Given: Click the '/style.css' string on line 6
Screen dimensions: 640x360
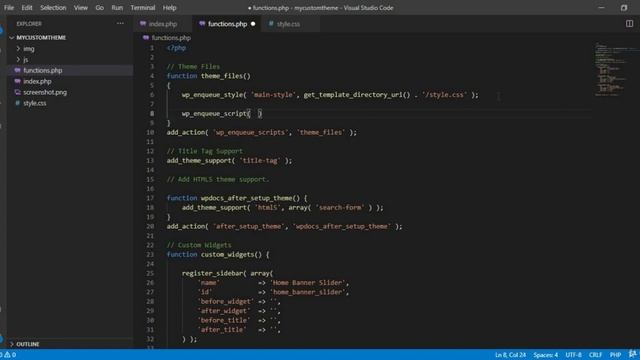Looking at the screenshot, I should 444,95.
